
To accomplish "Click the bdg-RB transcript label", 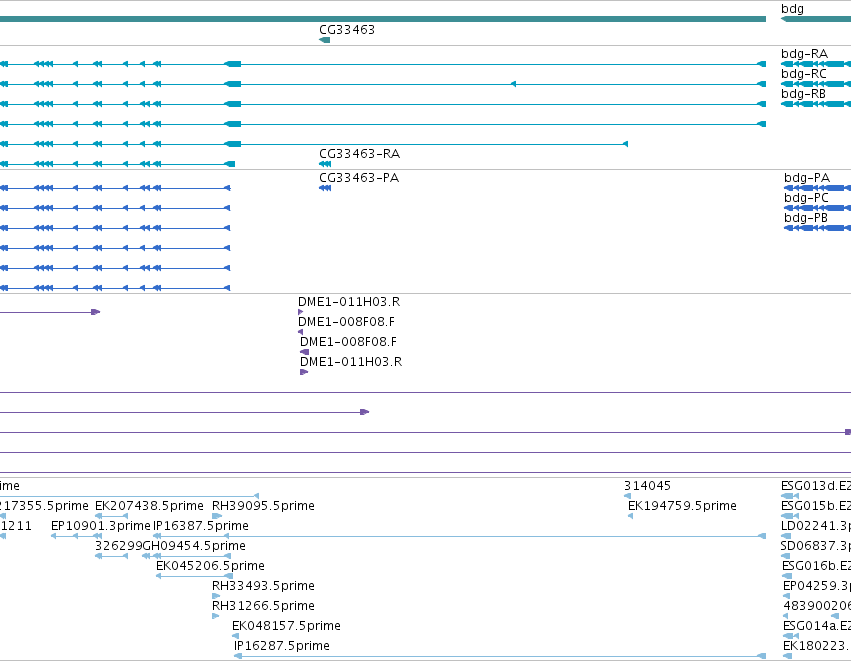I will click(803, 94).
